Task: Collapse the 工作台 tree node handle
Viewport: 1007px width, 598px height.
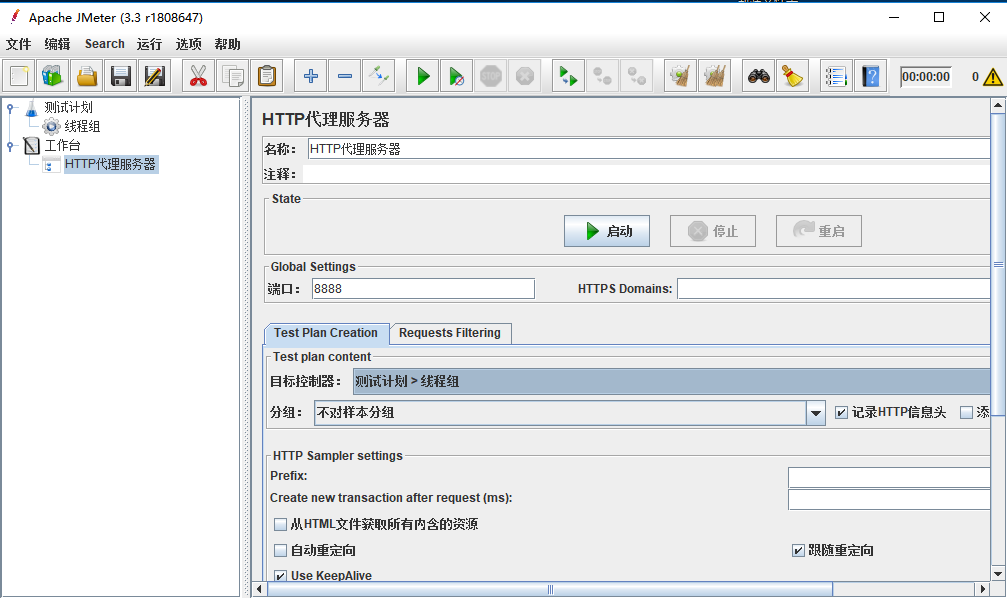Action: click(x=10, y=146)
